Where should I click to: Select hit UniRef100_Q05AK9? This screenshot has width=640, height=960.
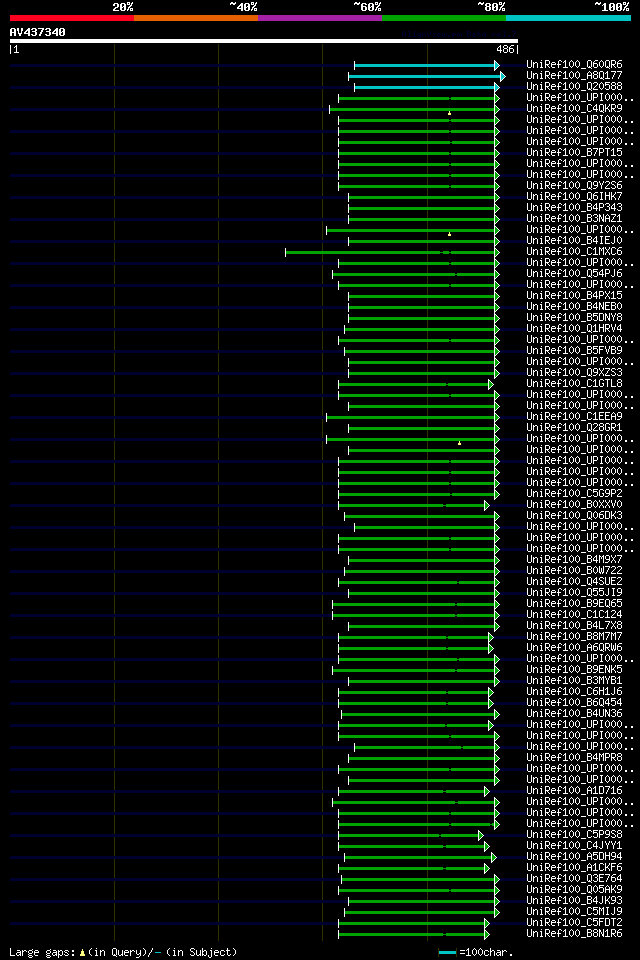(574, 890)
